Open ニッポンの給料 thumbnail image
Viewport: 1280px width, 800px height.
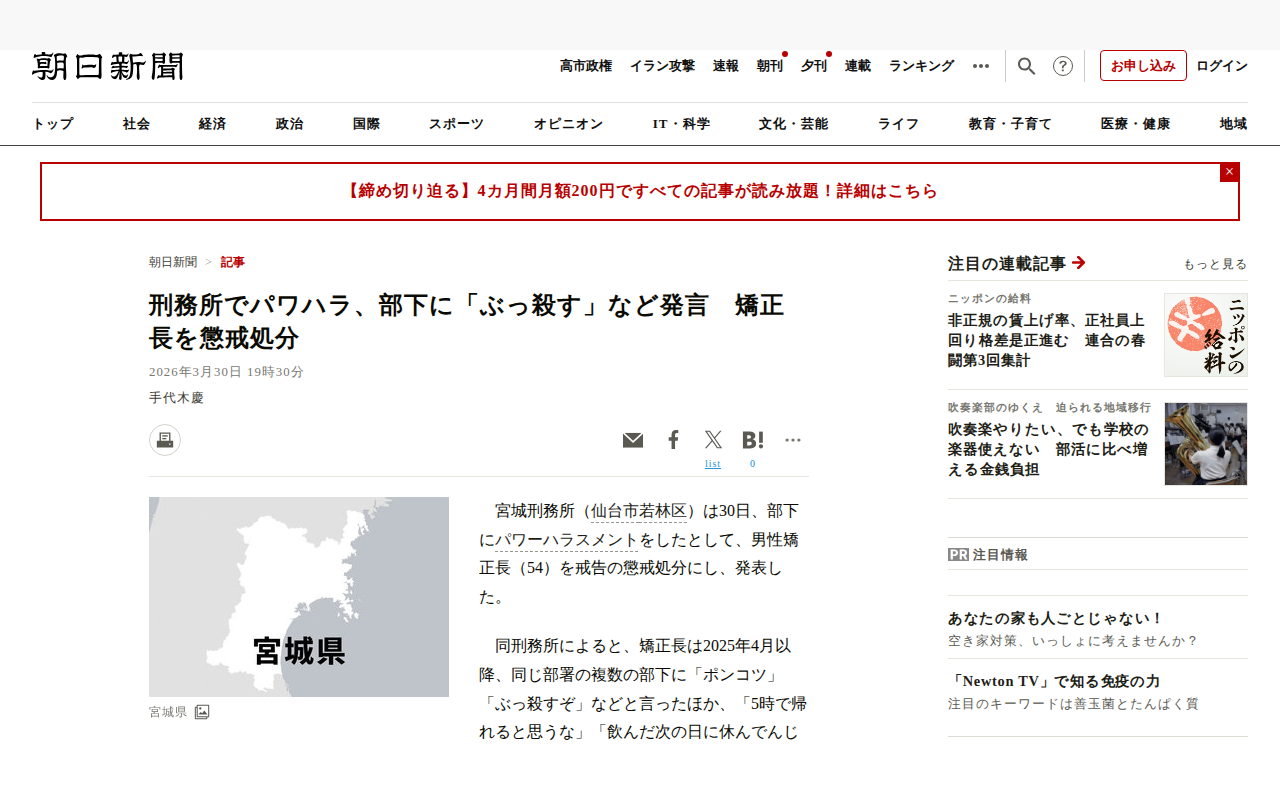pos(1206,335)
